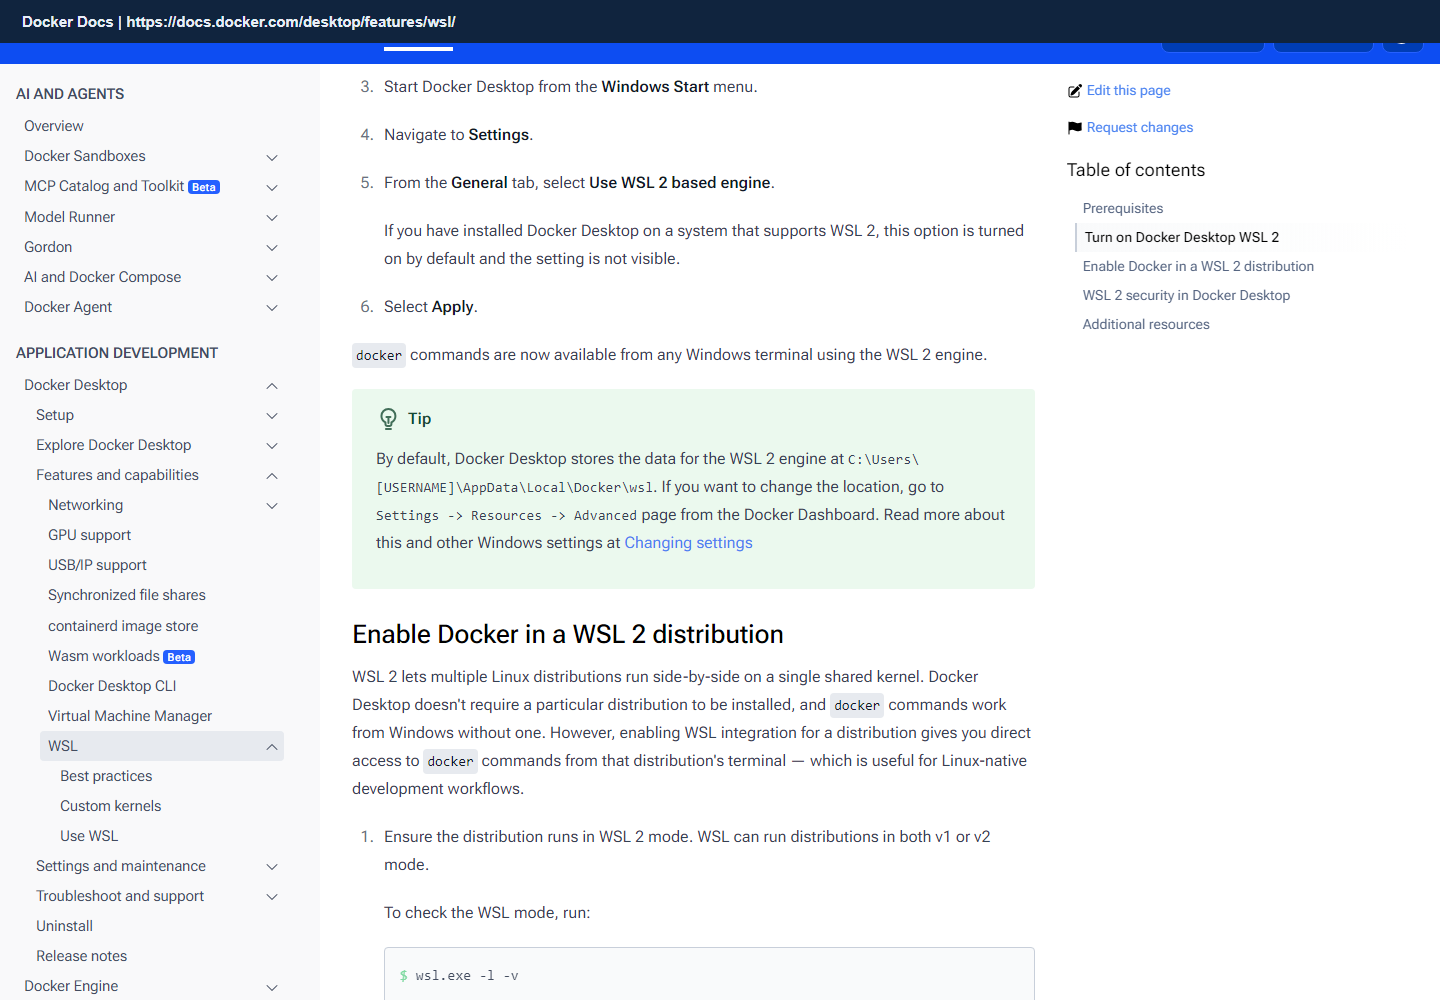Jump to Turn on Docker Desktop WSL 2
The image size is (1440, 1000).
[x=1182, y=237]
